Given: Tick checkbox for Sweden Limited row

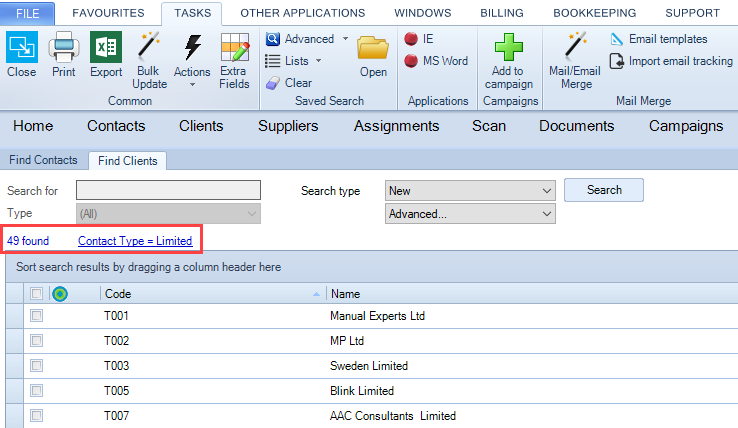Looking at the screenshot, I should [x=36, y=365].
